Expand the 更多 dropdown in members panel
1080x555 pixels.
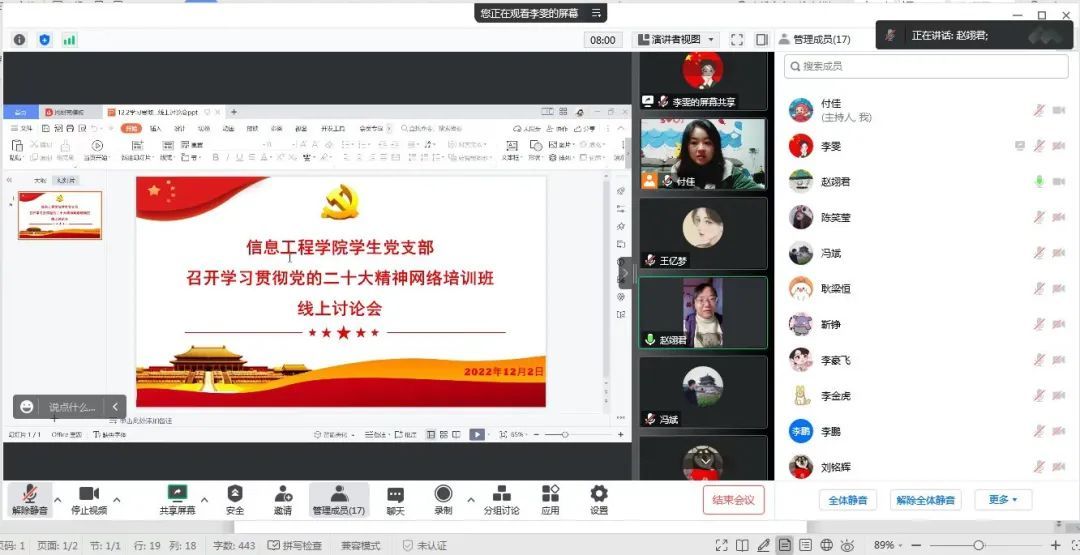click(1002, 500)
